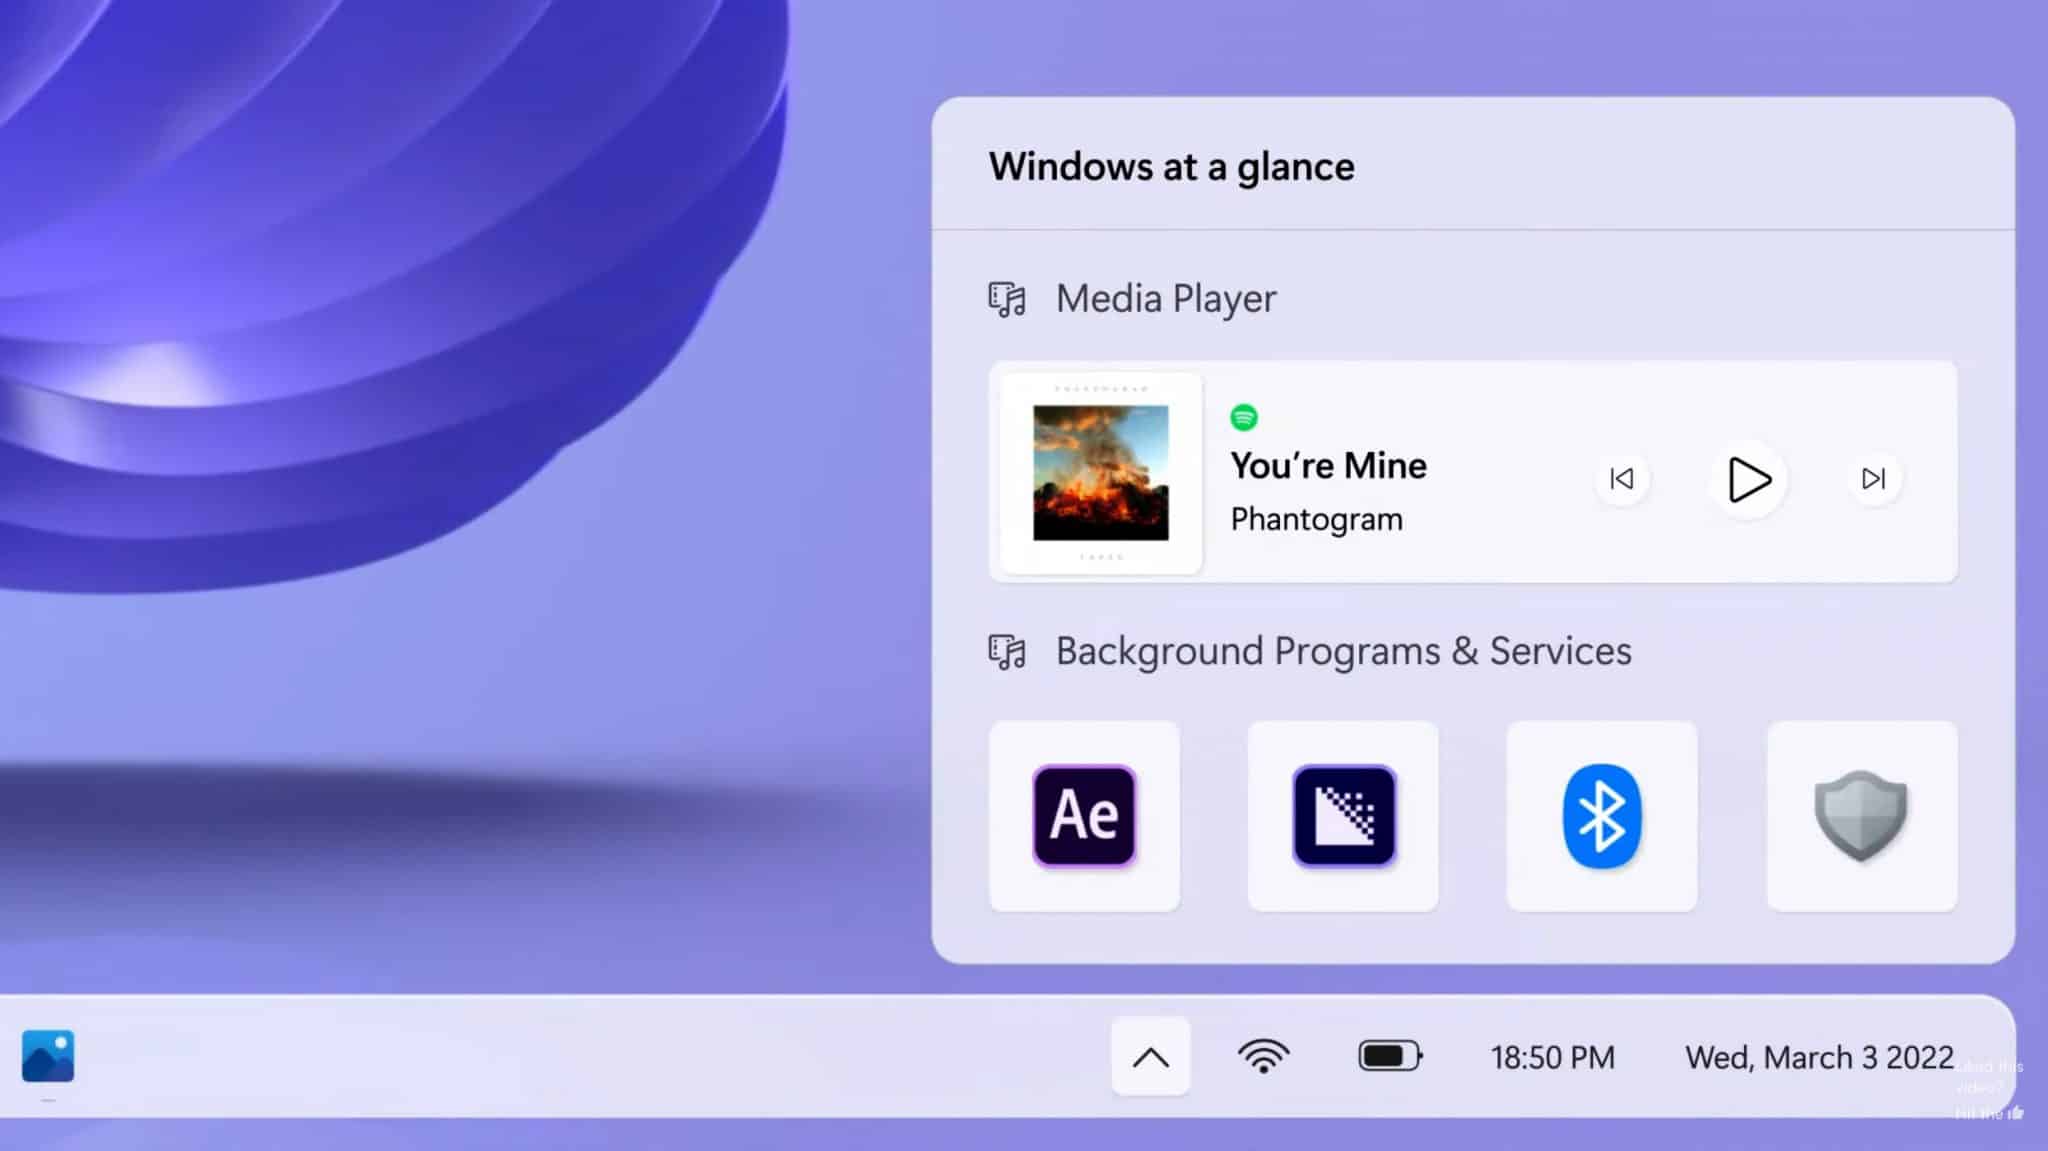The image size is (2048, 1151).
Task: Expand the Media Player section
Action: [x=1165, y=298]
